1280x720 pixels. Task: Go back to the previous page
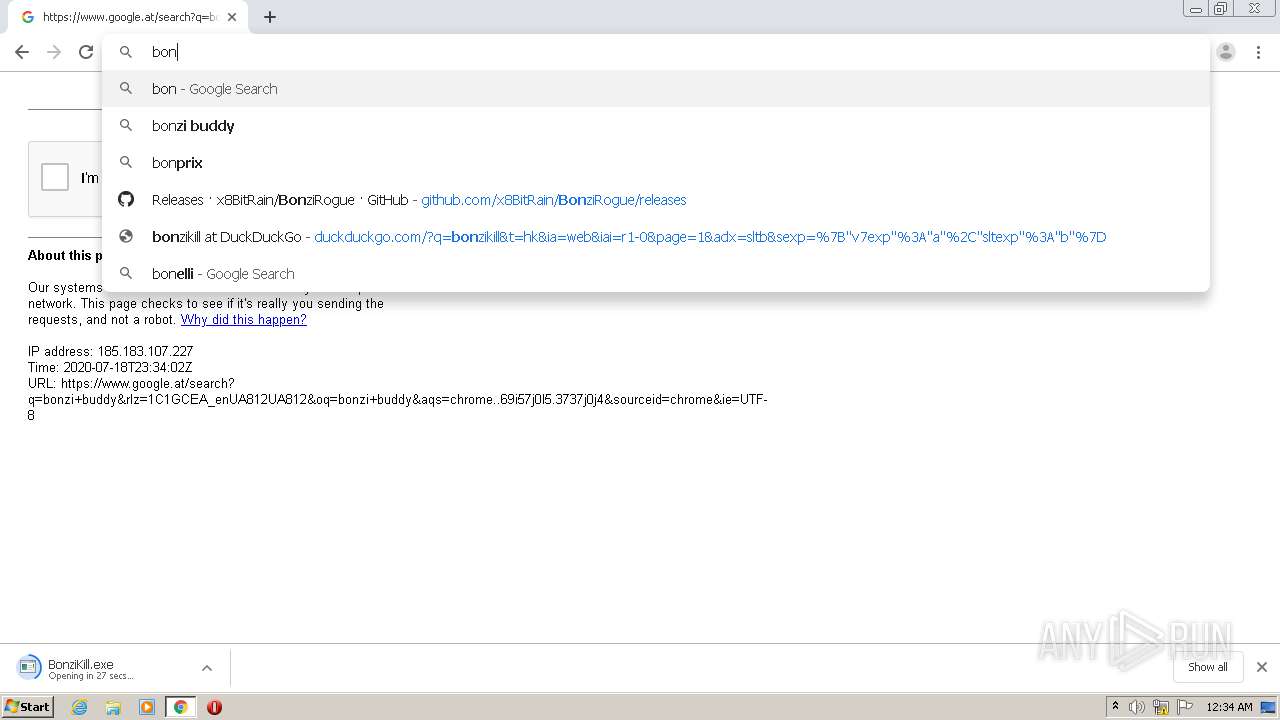(22, 52)
